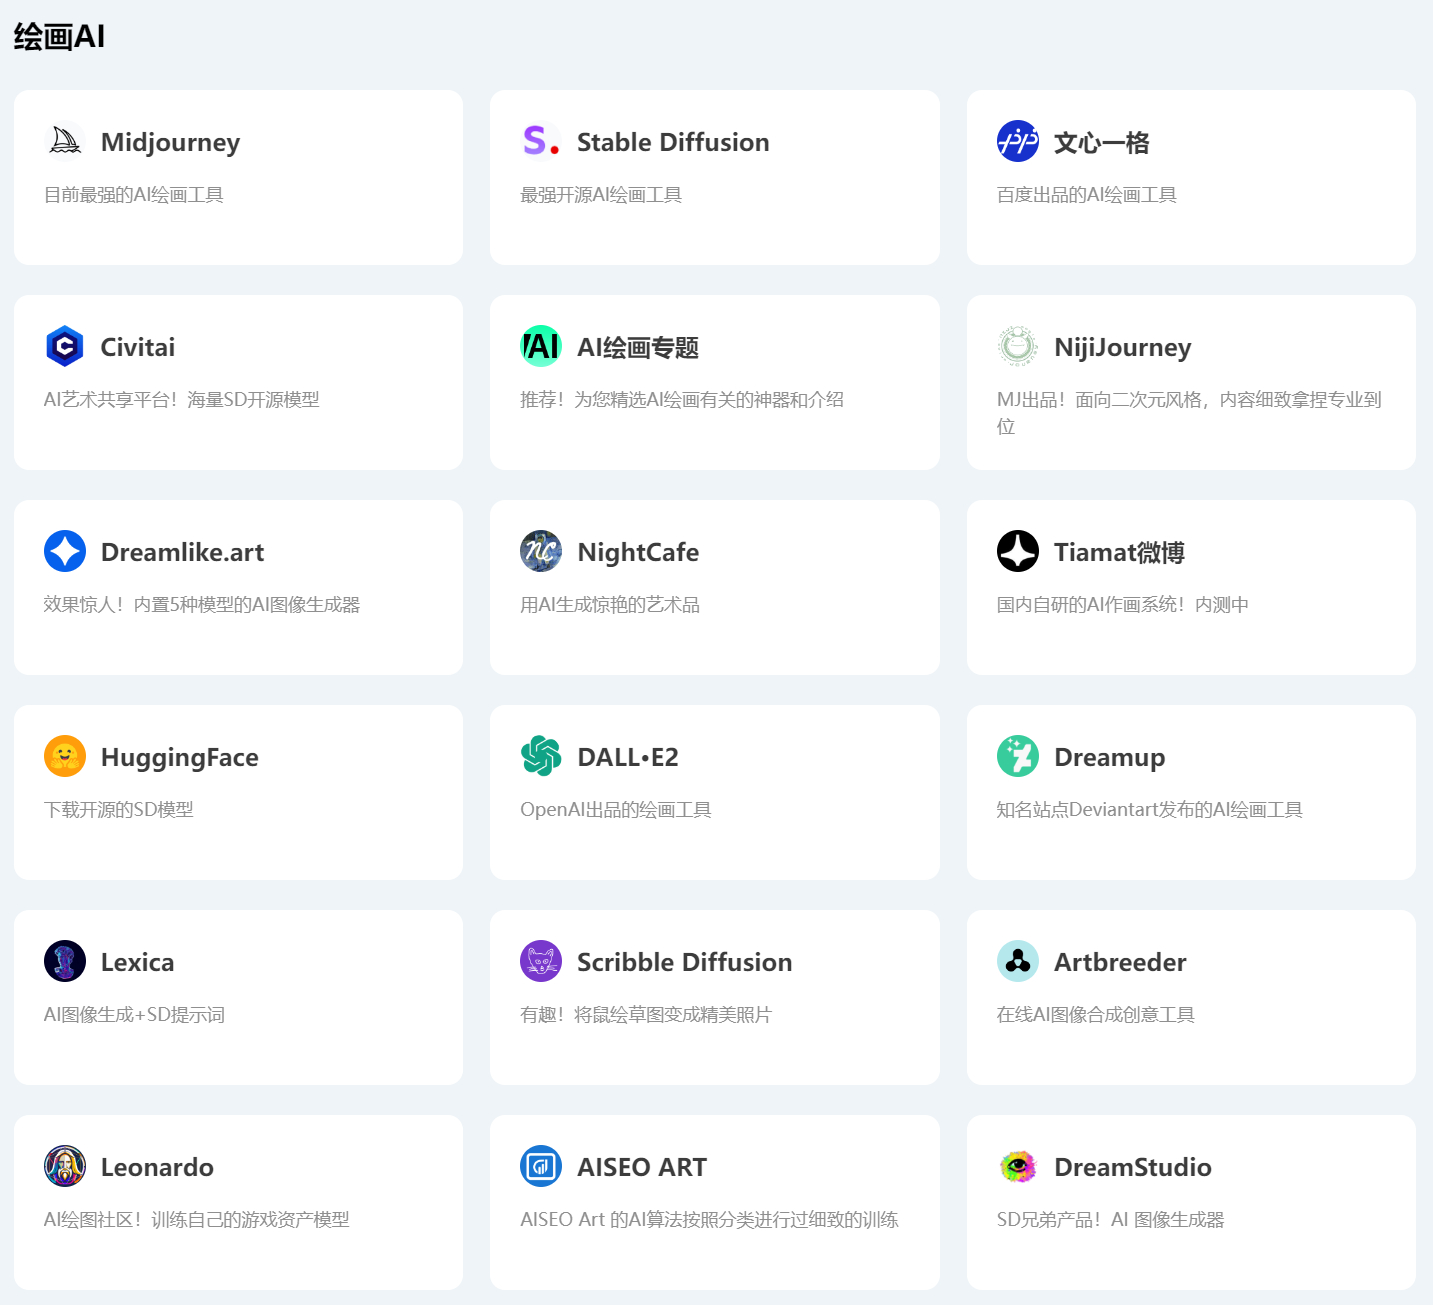The image size is (1433, 1305).
Task: Click the Artbreeder trefoil icon
Action: point(1018,961)
